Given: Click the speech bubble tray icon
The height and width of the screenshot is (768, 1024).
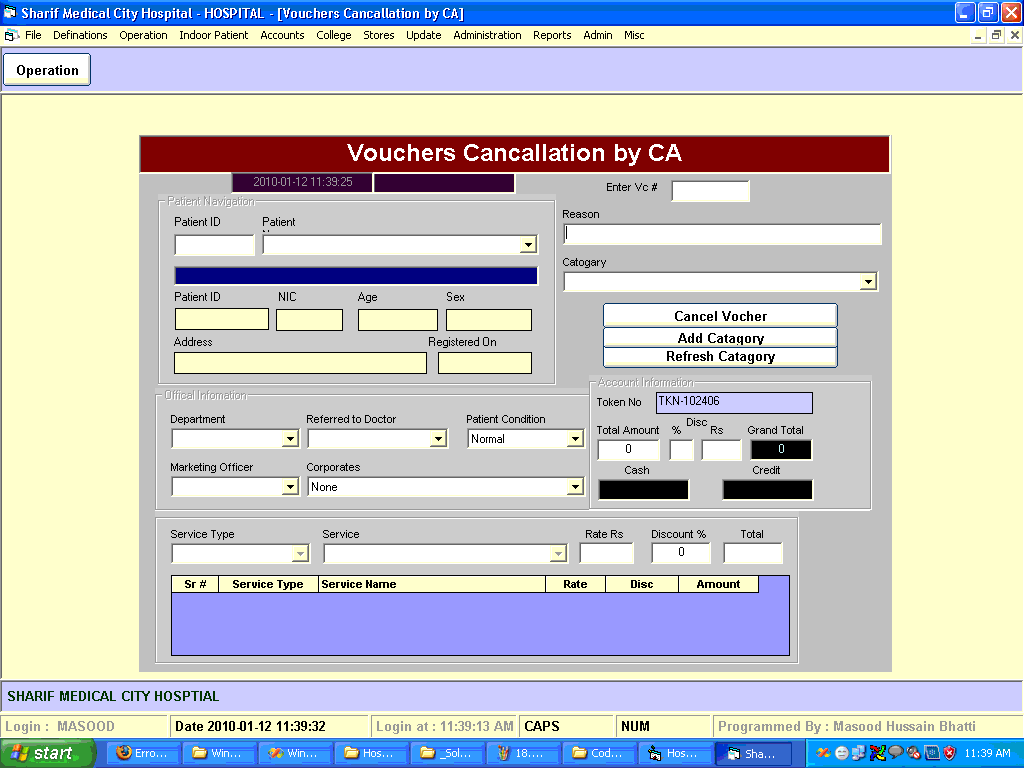Looking at the screenshot, I should 895,752.
